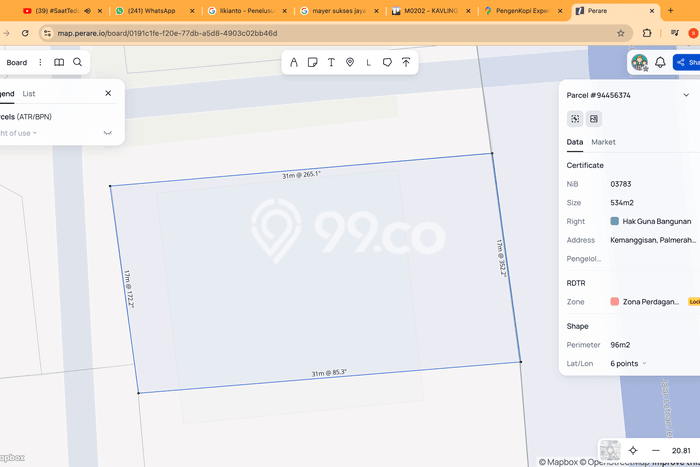700x467 pixels.
Task: Mute audio on the YouTube tab
Action: point(88,11)
